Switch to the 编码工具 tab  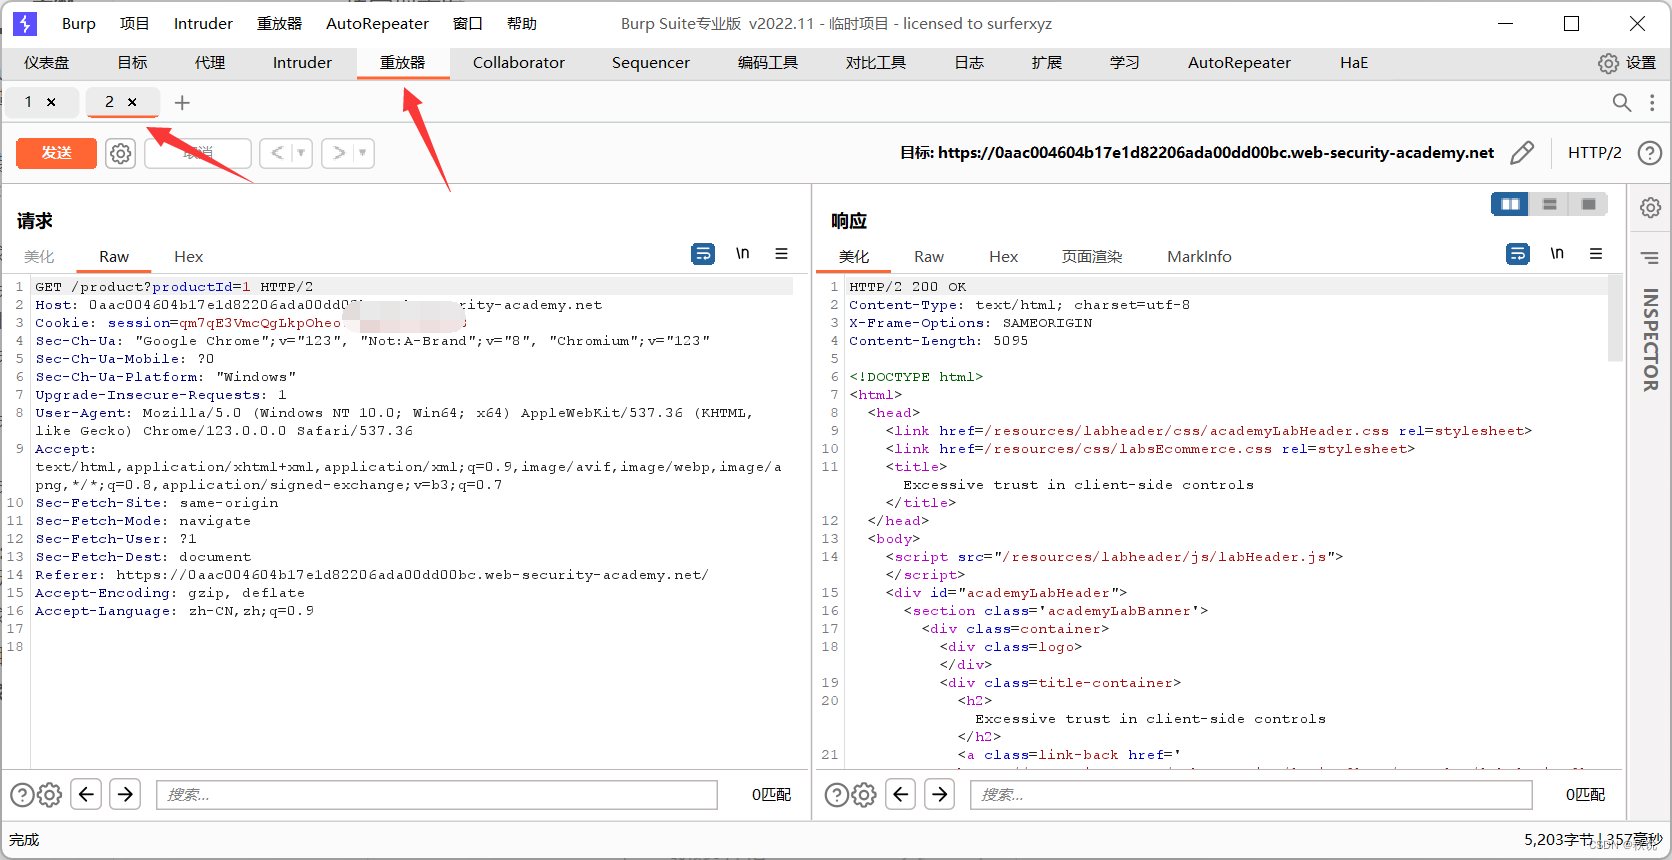[768, 63]
